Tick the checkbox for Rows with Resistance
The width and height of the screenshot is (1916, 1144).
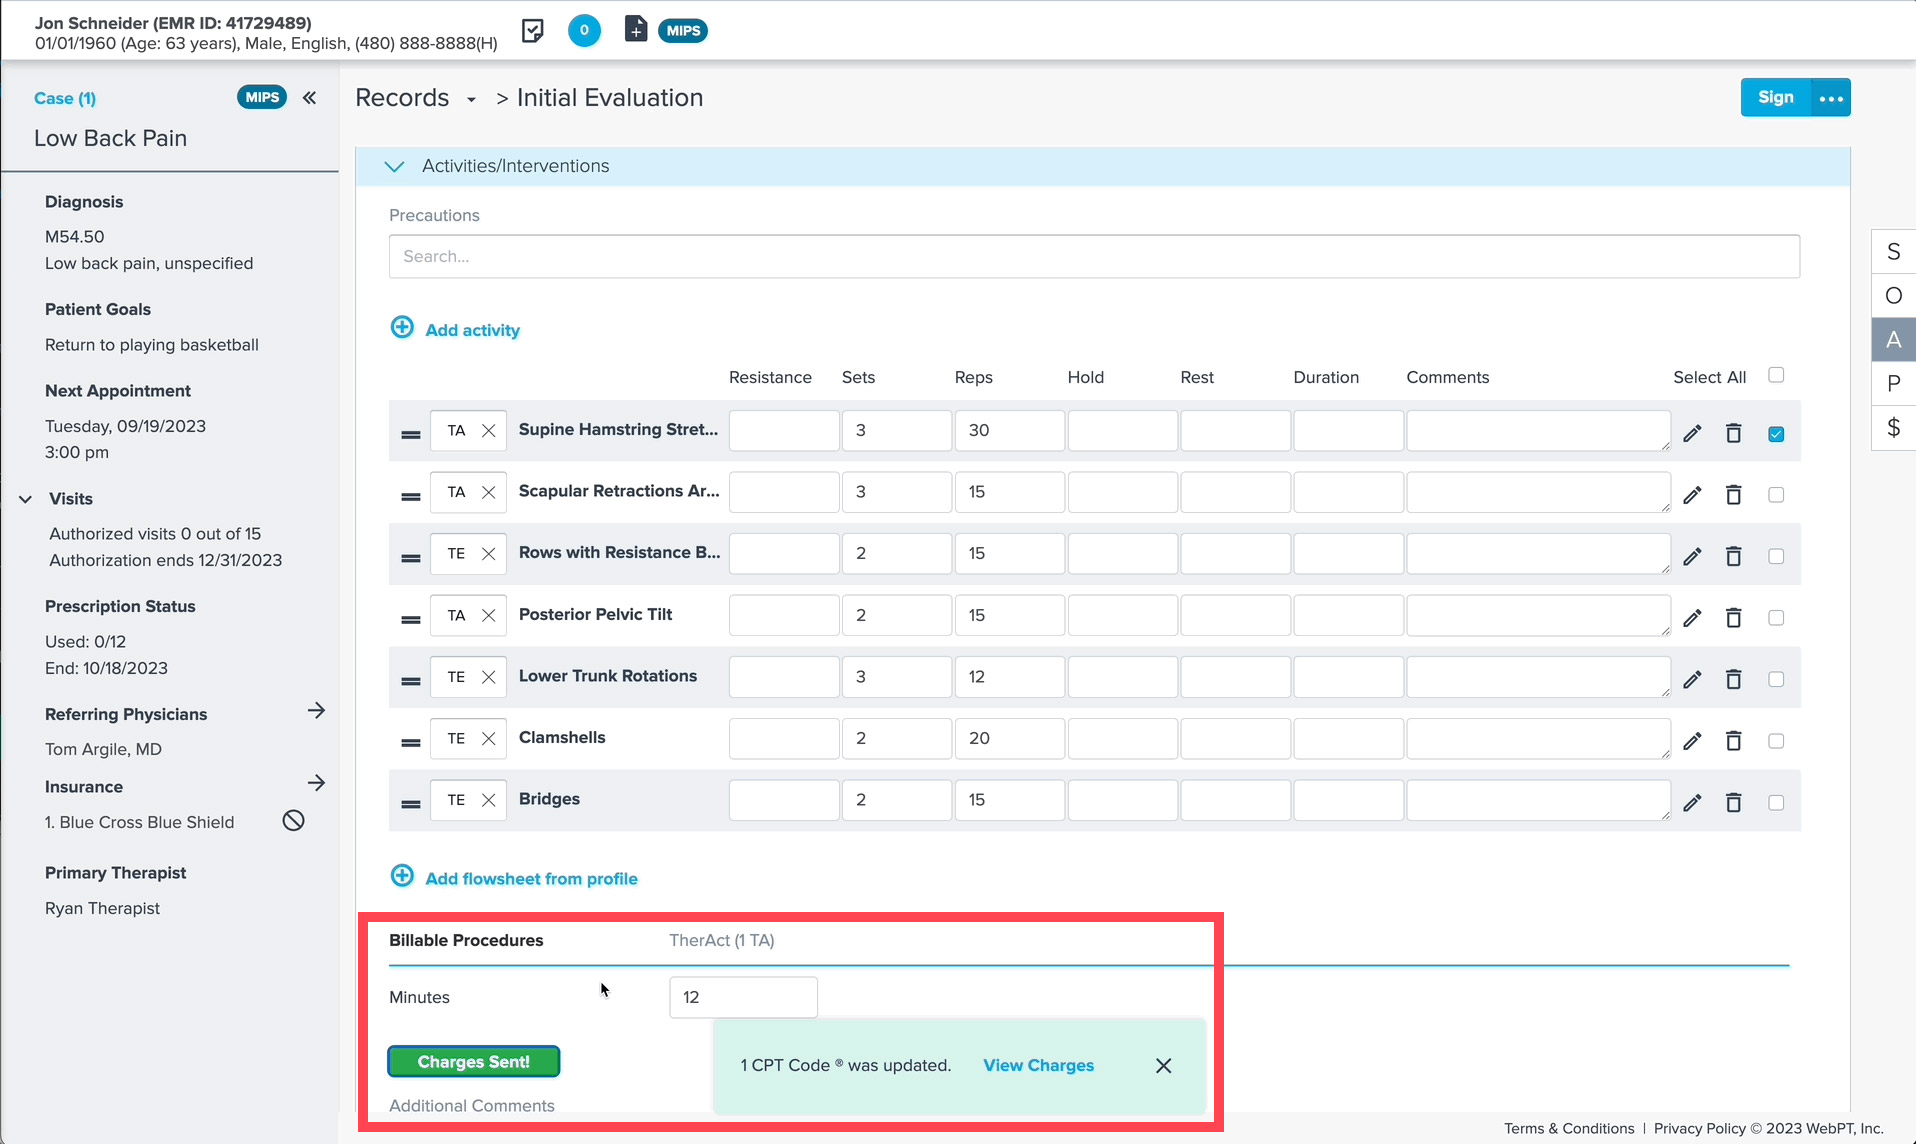1776,556
